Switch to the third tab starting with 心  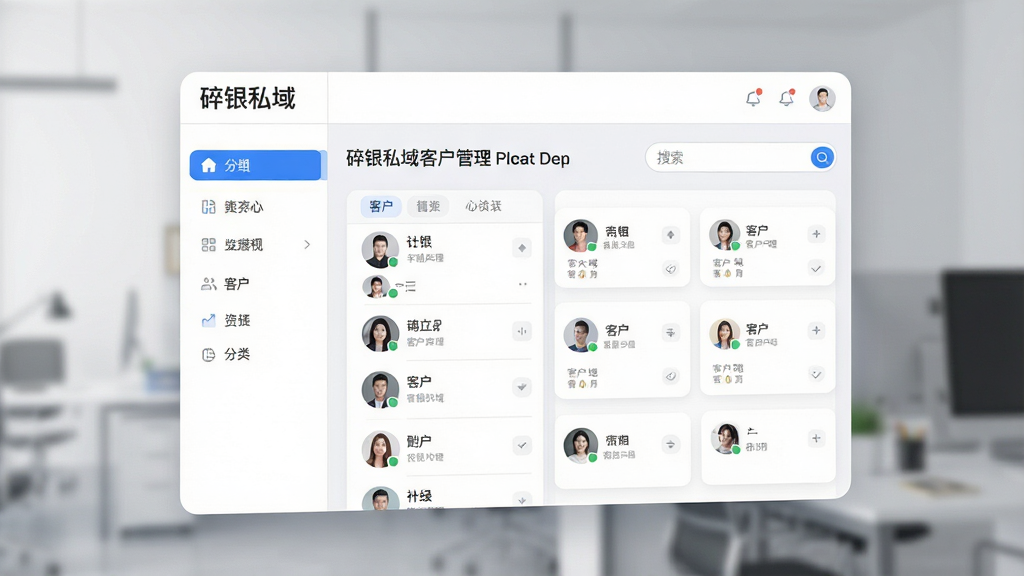[x=483, y=206]
